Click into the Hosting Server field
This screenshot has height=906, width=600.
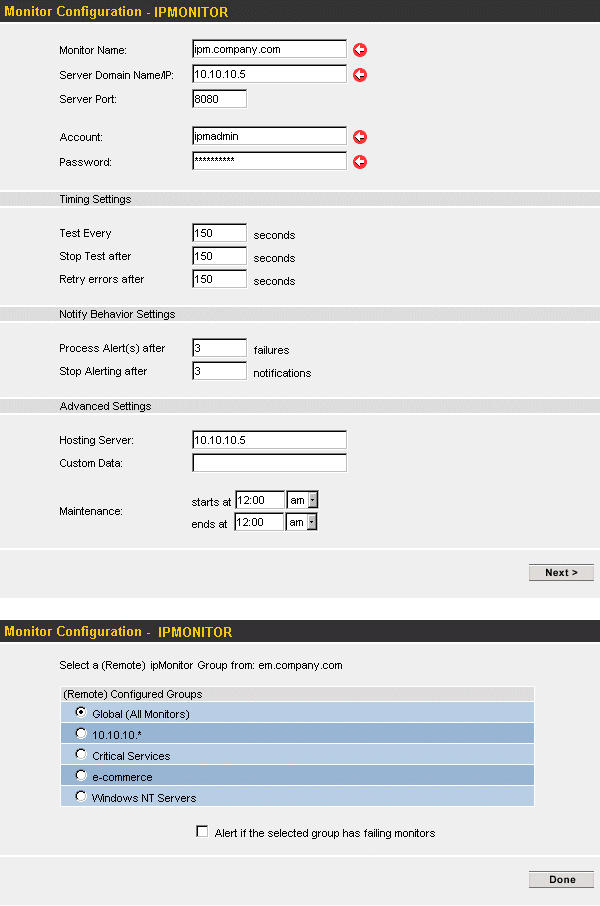[x=269, y=440]
